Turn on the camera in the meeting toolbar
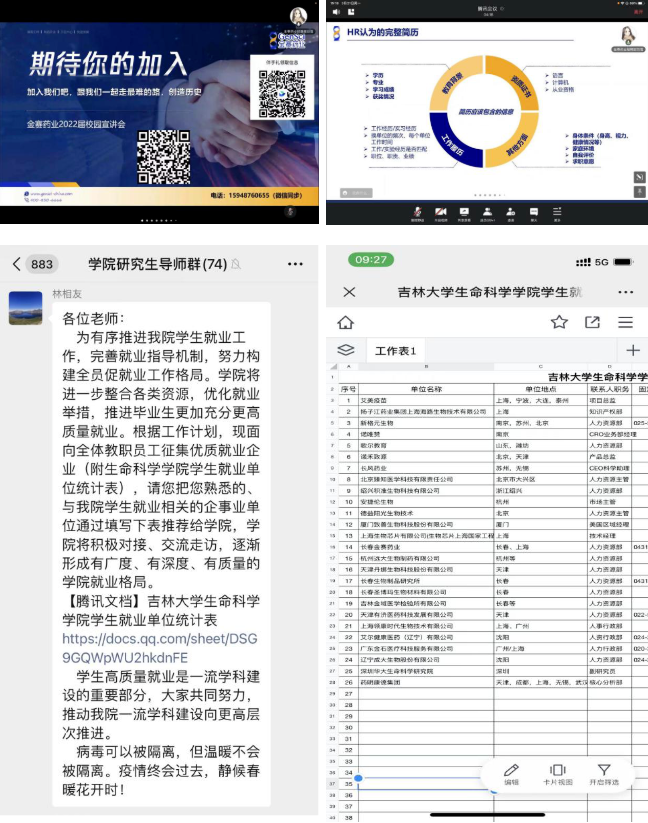 [440, 213]
